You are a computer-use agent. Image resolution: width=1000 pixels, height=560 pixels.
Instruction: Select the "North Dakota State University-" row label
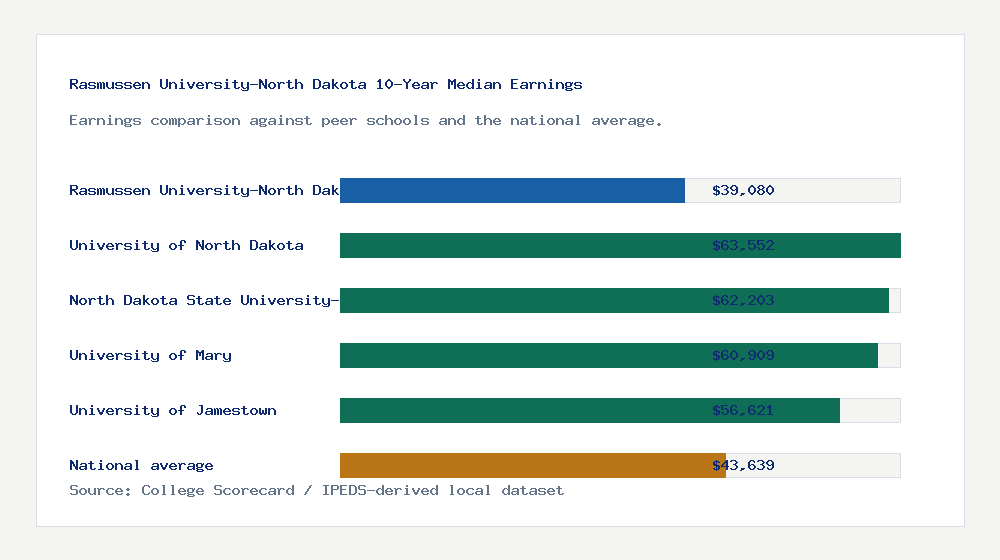[204, 300]
